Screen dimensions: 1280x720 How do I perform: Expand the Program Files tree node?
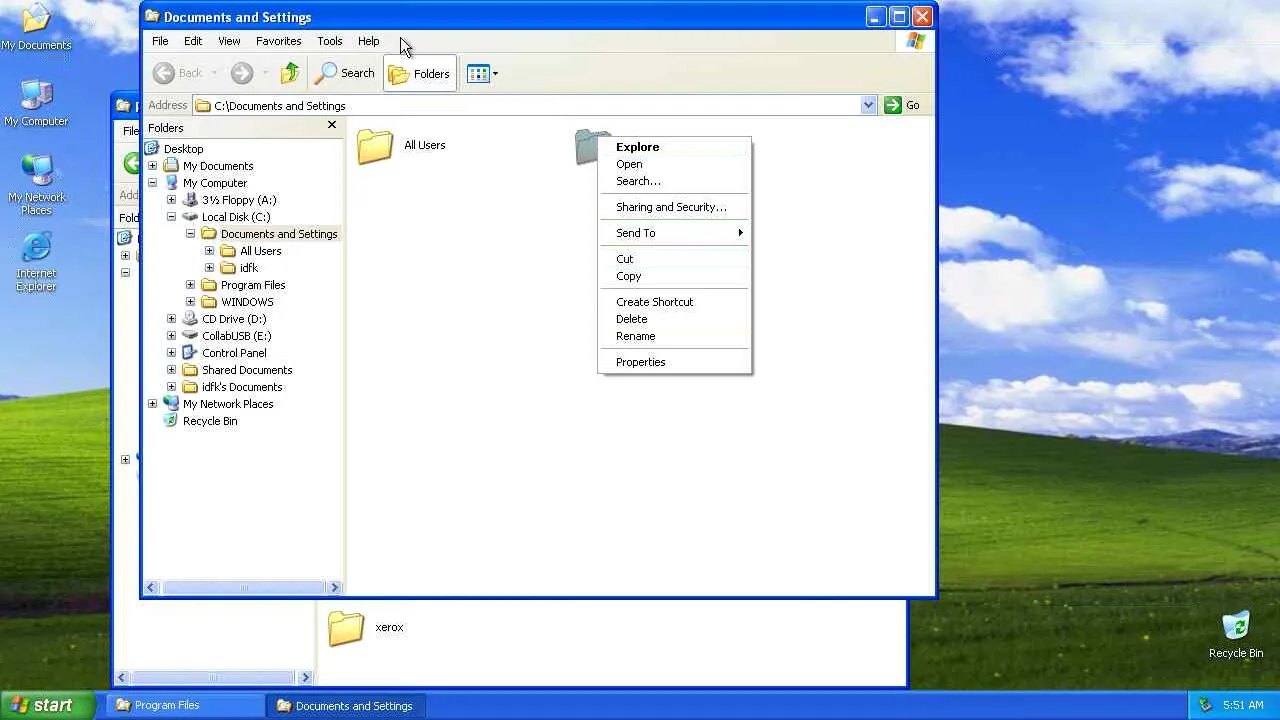pyautogui.click(x=190, y=285)
